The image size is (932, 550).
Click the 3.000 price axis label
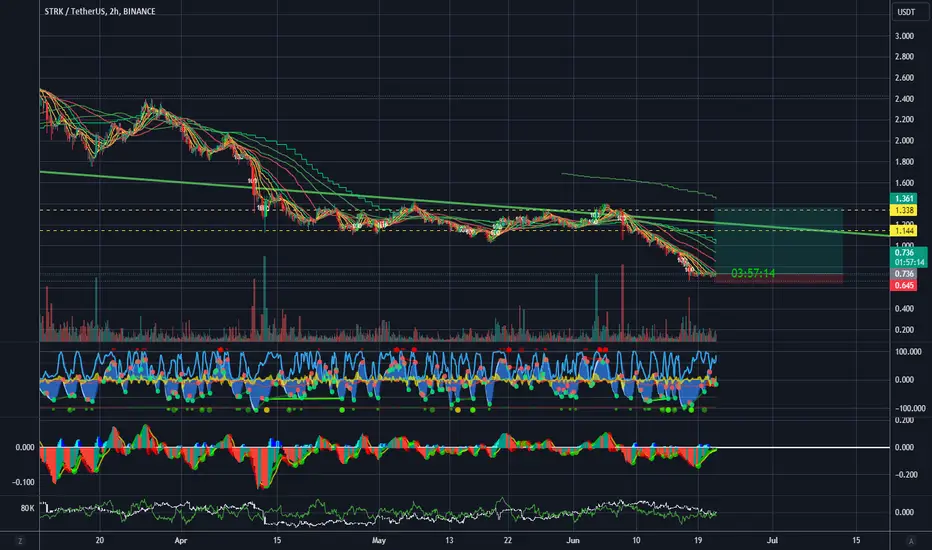904,36
